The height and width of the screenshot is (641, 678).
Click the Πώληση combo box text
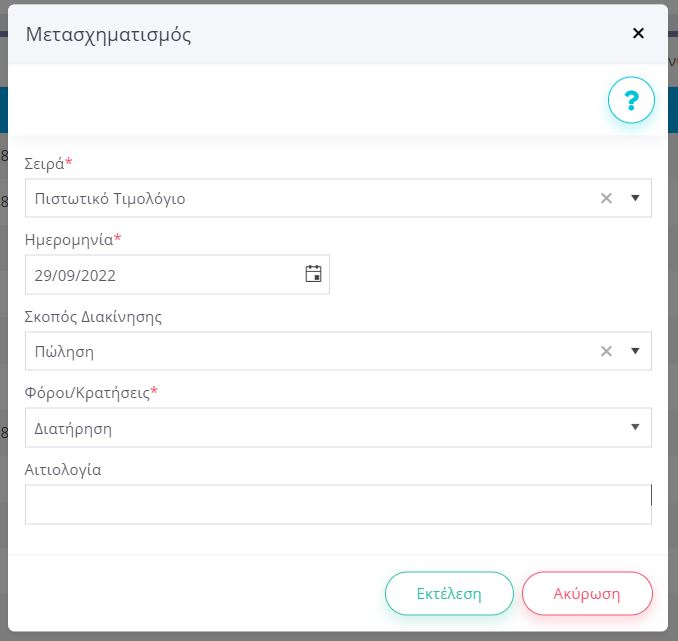[65, 352]
